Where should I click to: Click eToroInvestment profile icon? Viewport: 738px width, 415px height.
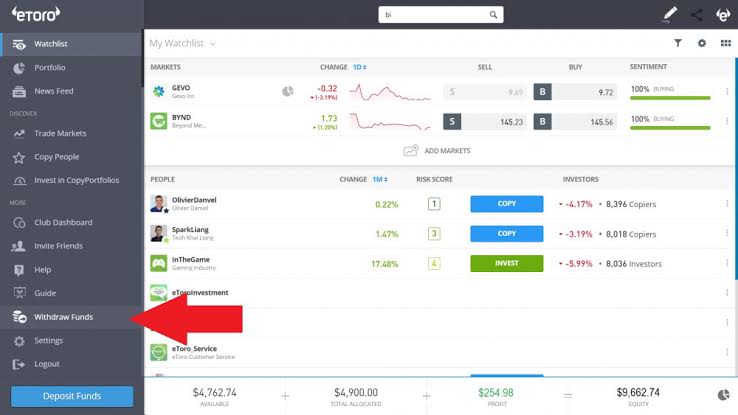(x=159, y=293)
